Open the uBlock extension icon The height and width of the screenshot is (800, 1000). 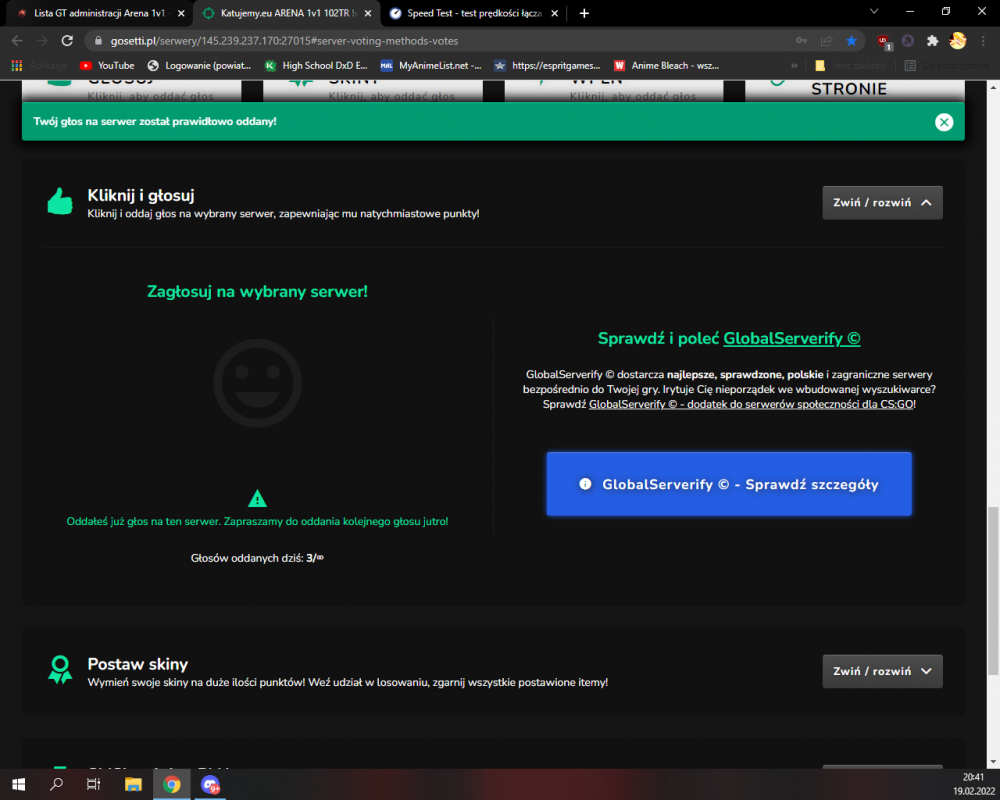pos(884,41)
